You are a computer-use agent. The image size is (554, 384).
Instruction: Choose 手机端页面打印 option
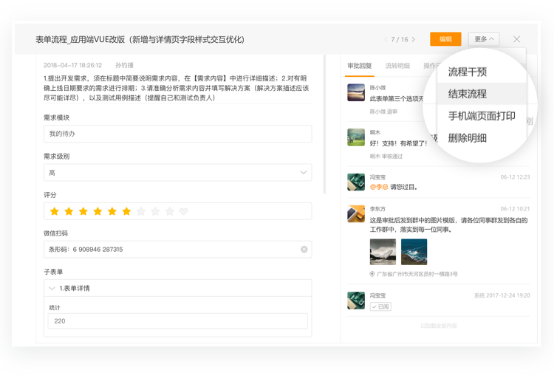(x=482, y=116)
